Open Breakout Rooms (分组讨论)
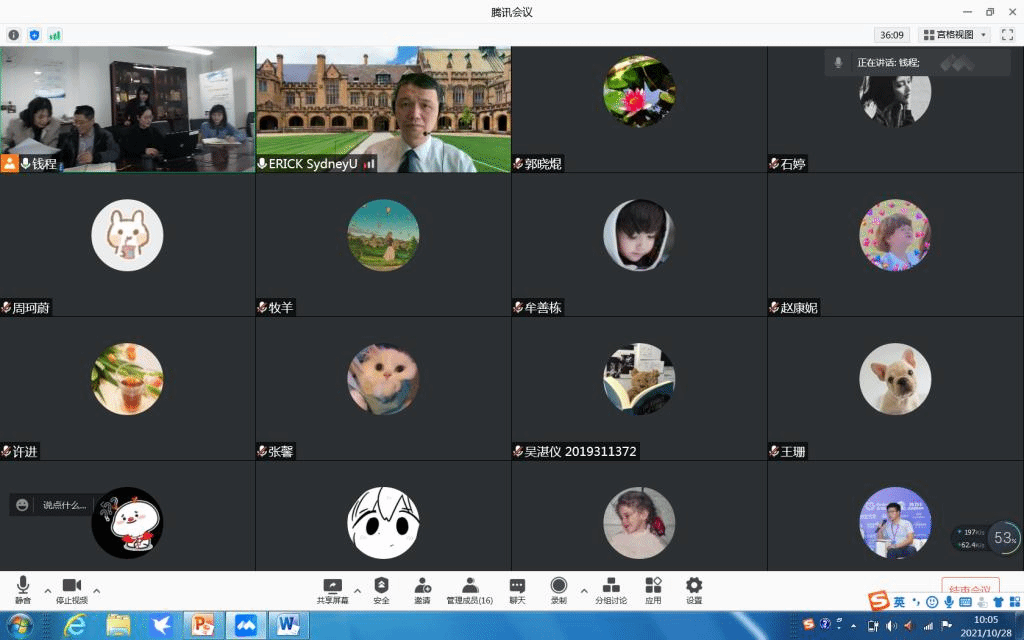Screen dimensions: 1024x640 tap(611, 589)
